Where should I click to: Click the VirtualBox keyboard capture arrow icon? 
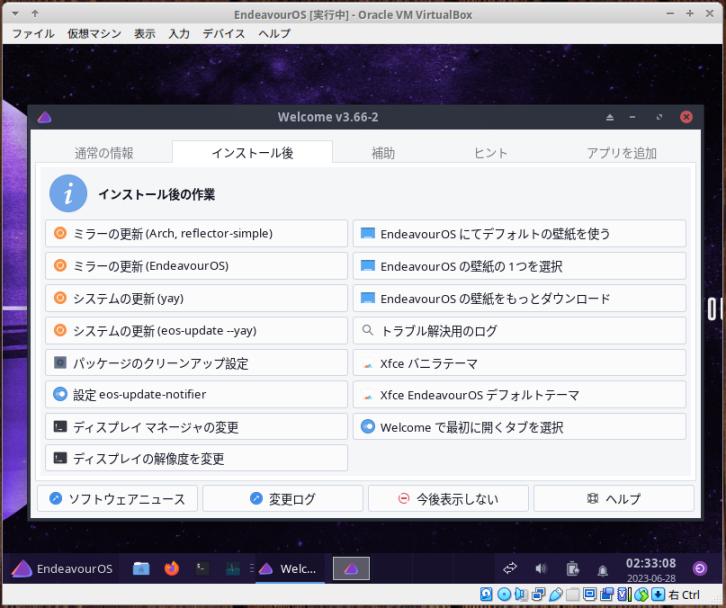658,594
